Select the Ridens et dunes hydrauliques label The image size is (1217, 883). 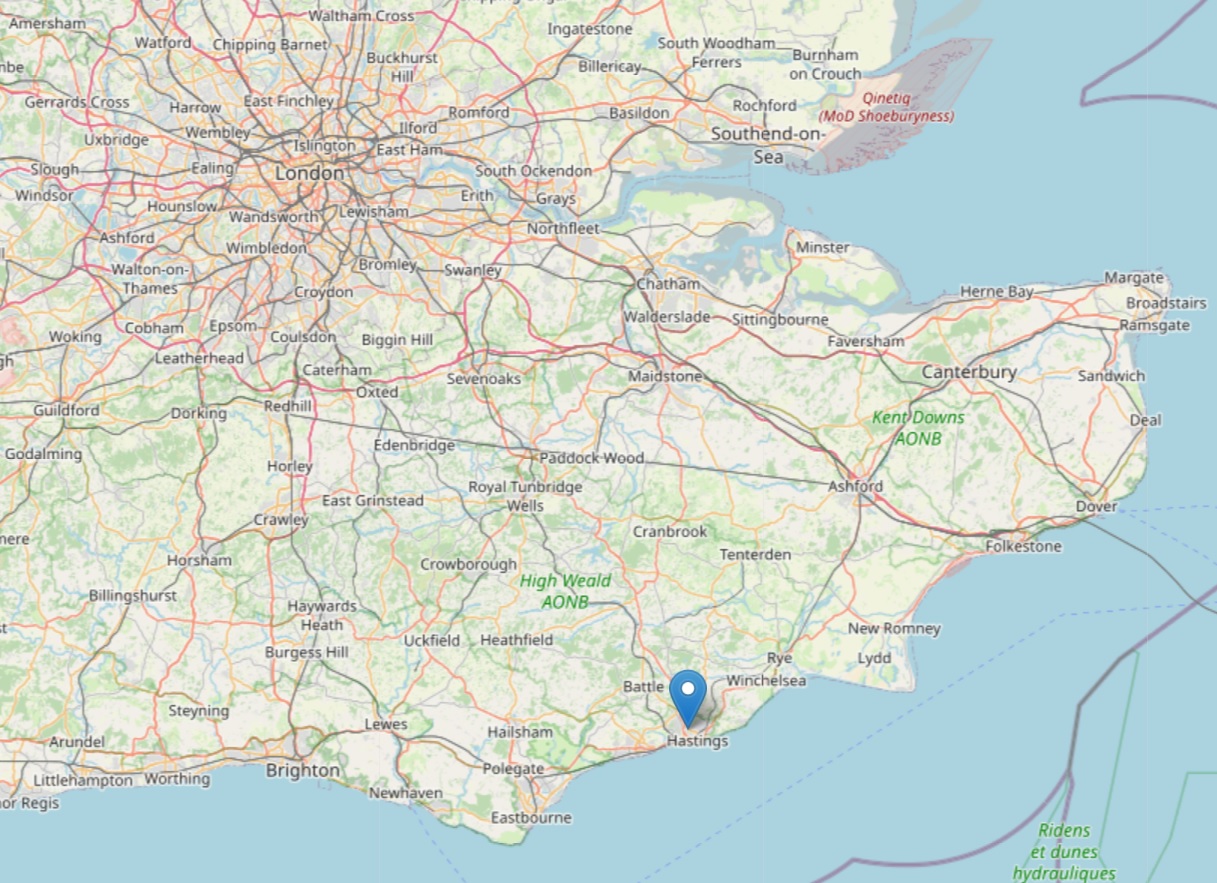1063,852
